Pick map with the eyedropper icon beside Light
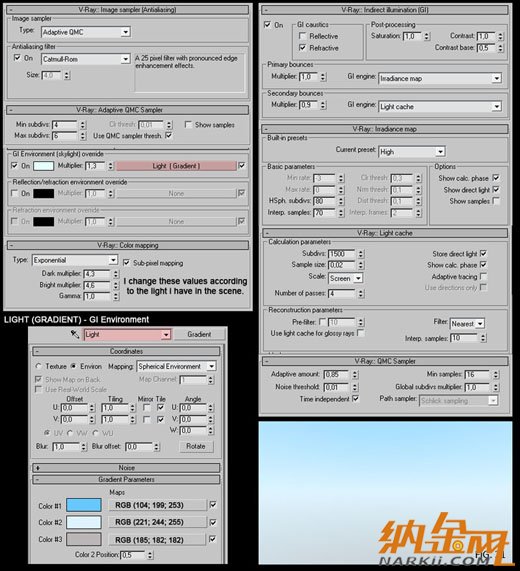520x571 pixels. point(75,334)
